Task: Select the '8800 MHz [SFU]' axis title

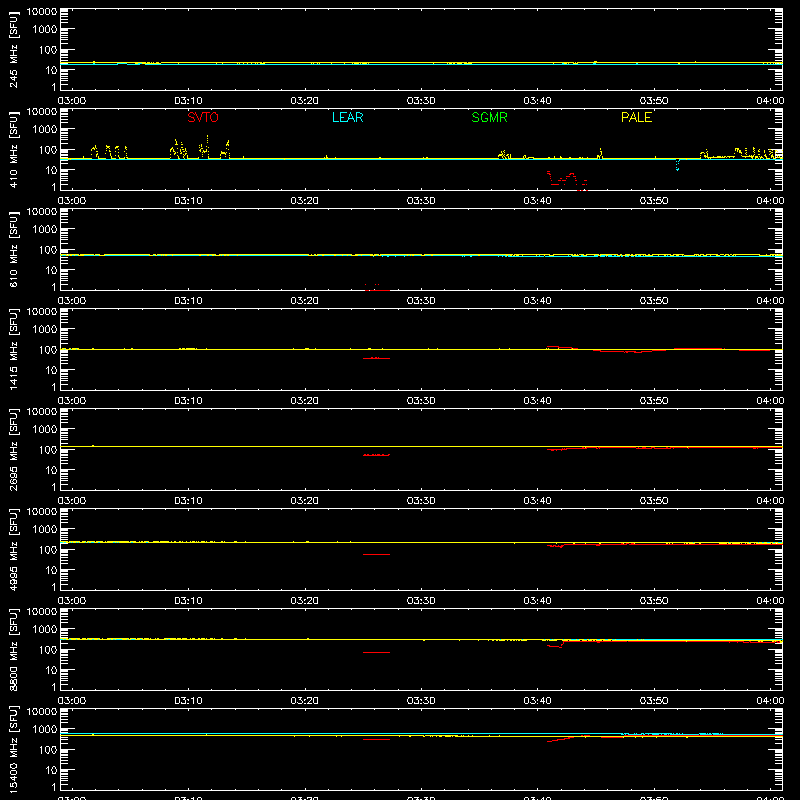Action: (14, 649)
